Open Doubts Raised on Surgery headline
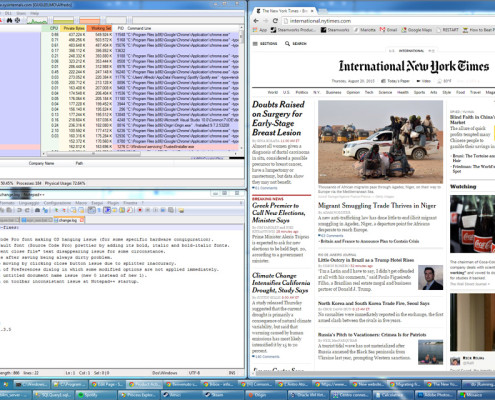495x400 pixels. point(278,118)
